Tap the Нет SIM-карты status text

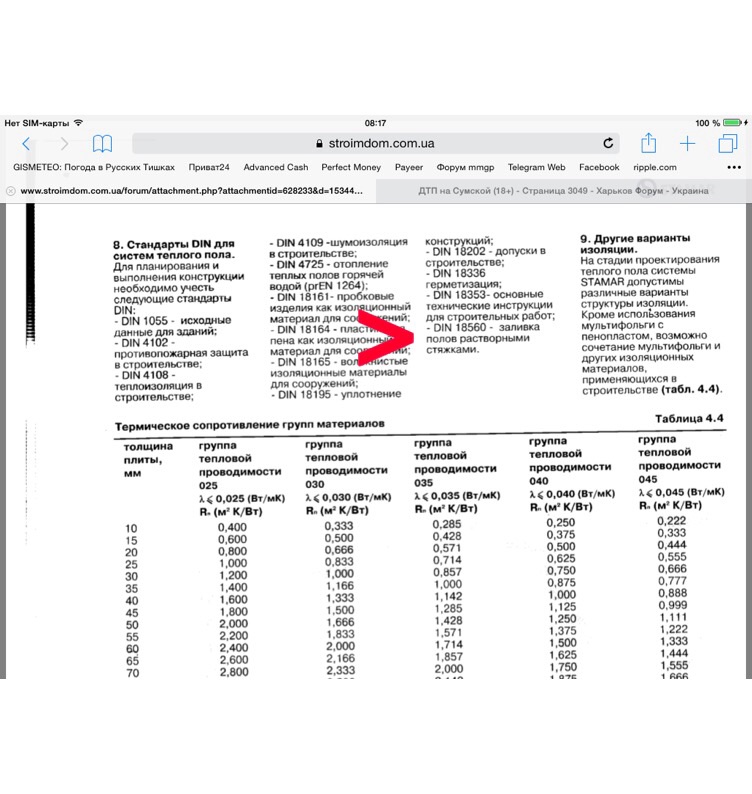[36, 123]
